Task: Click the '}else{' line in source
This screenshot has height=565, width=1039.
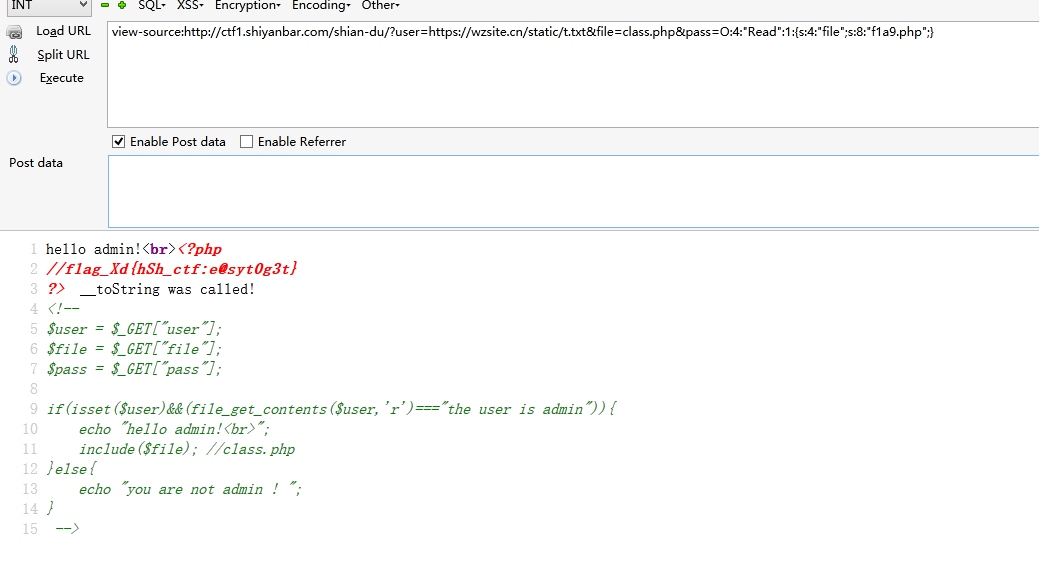Action: (71, 469)
